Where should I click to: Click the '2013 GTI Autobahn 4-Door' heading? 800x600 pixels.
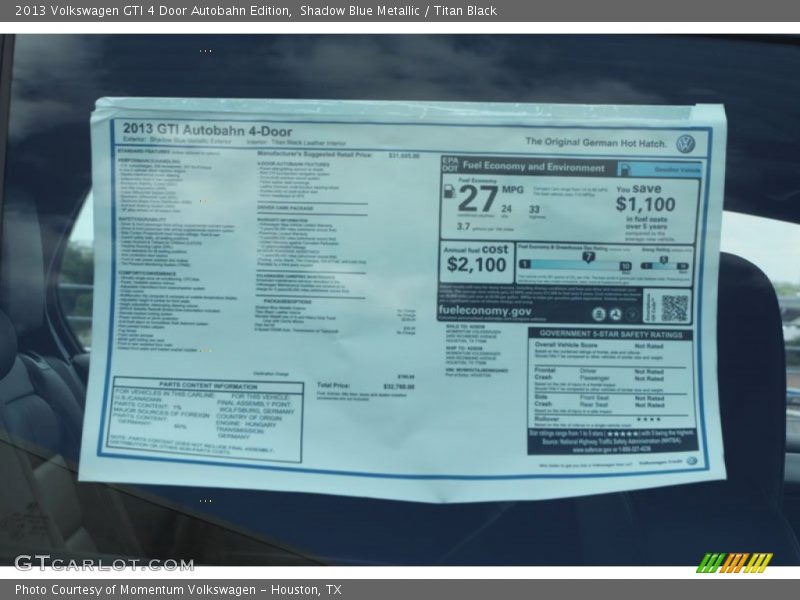pos(208,130)
